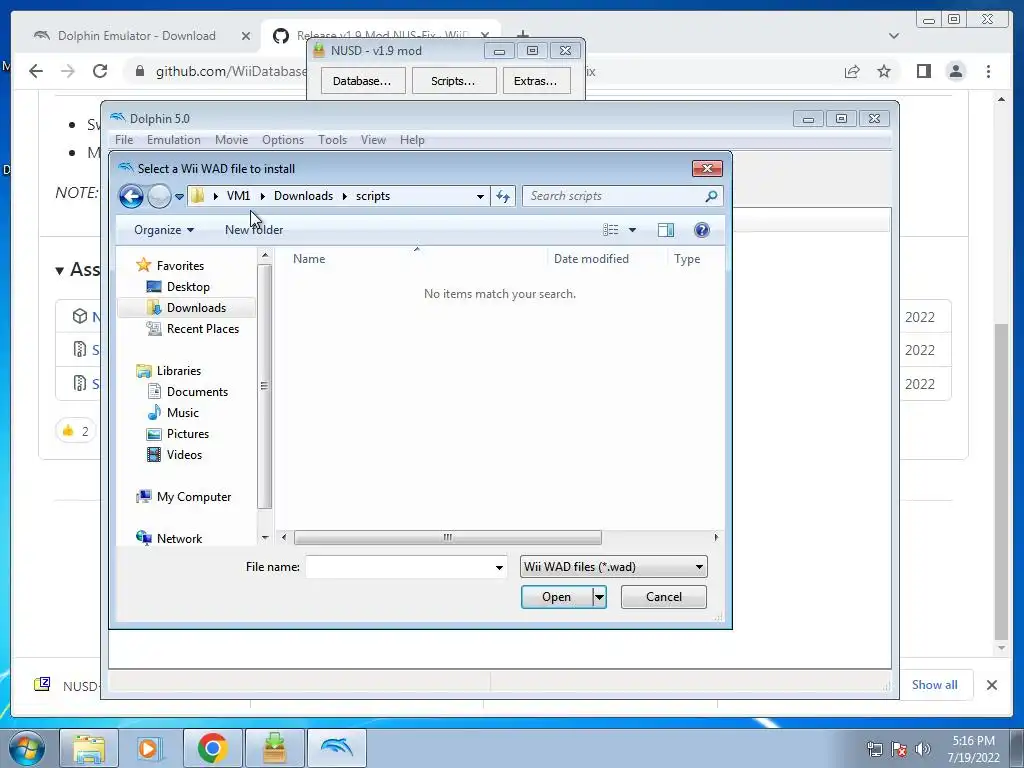This screenshot has height=768, width=1024.
Task: Cancel the WAD file dialog
Action: [x=664, y=597]
